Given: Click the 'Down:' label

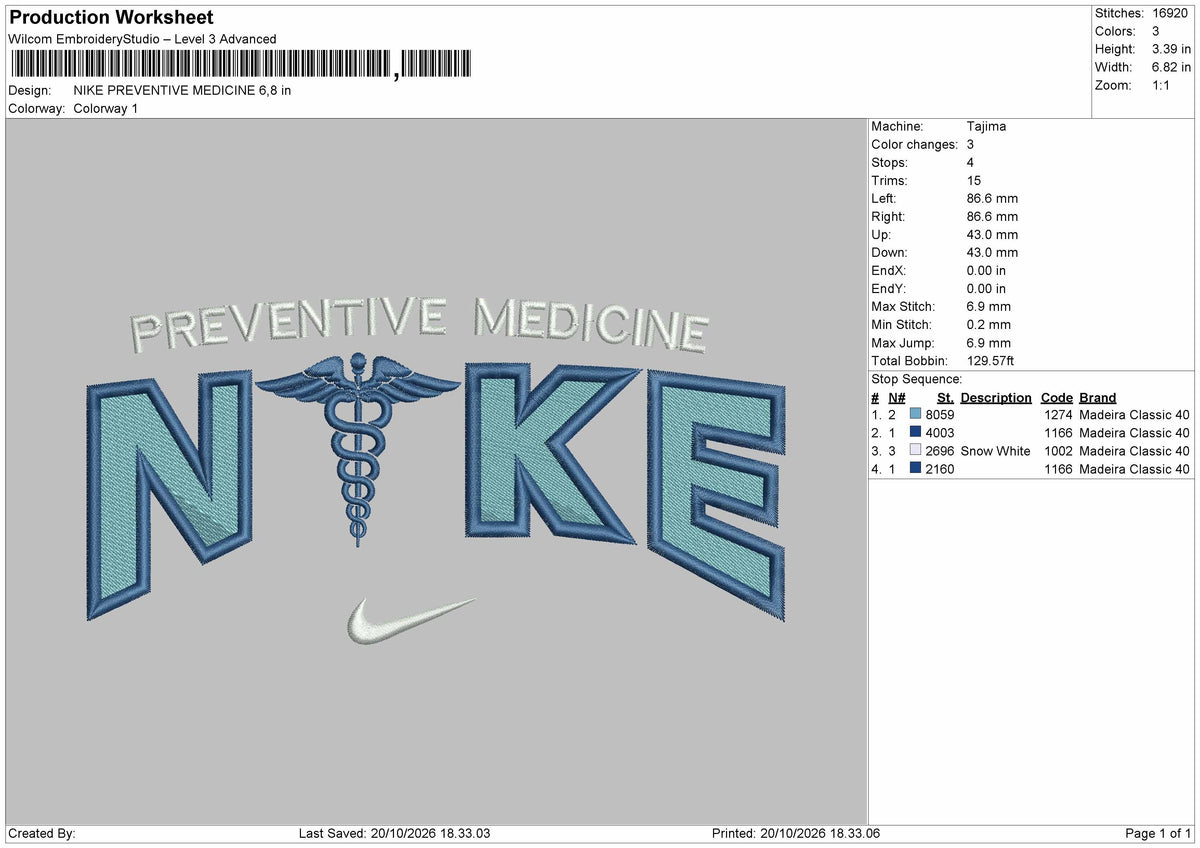Looking at the screenshot, I should click(x=890, y=253).
